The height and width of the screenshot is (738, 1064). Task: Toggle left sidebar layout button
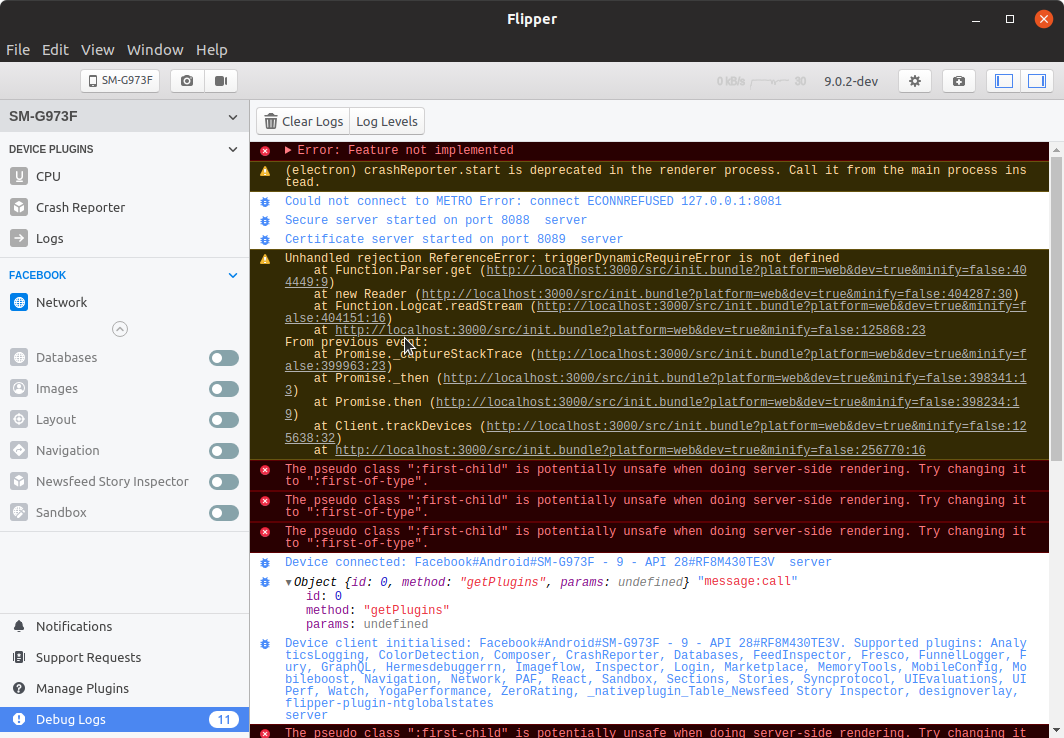pos(1004,81)
